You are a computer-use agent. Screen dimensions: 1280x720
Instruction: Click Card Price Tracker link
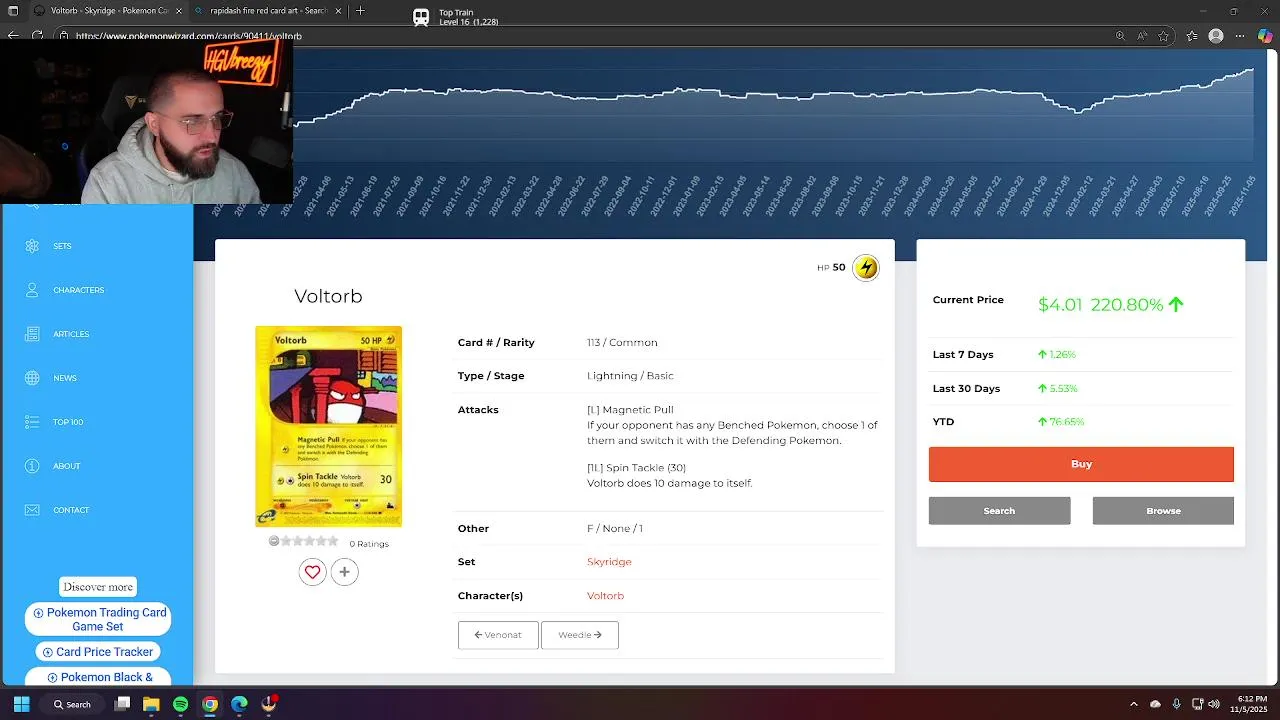[x=98, y=652]
